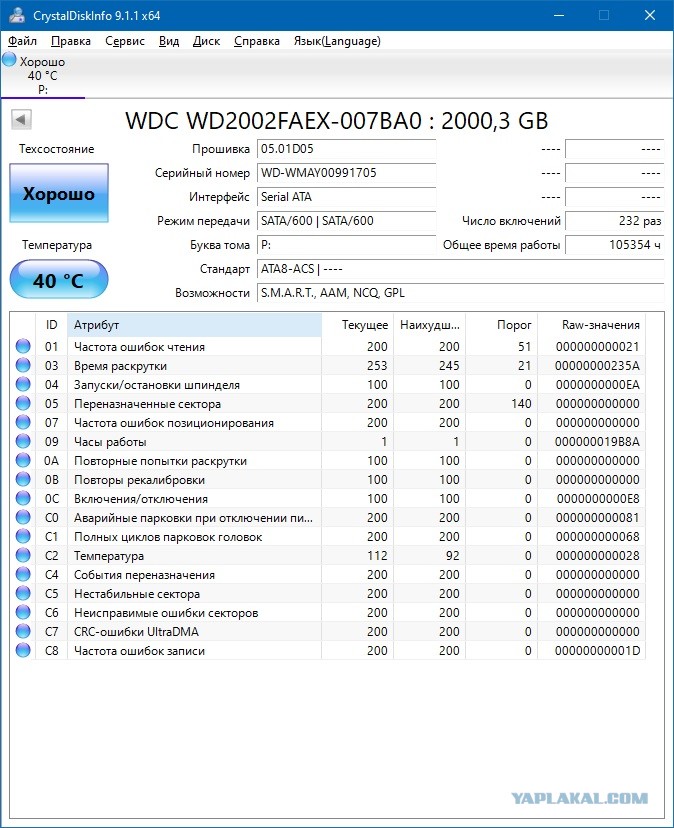Click status orb for Нестабильные сектора

(23, 594)
